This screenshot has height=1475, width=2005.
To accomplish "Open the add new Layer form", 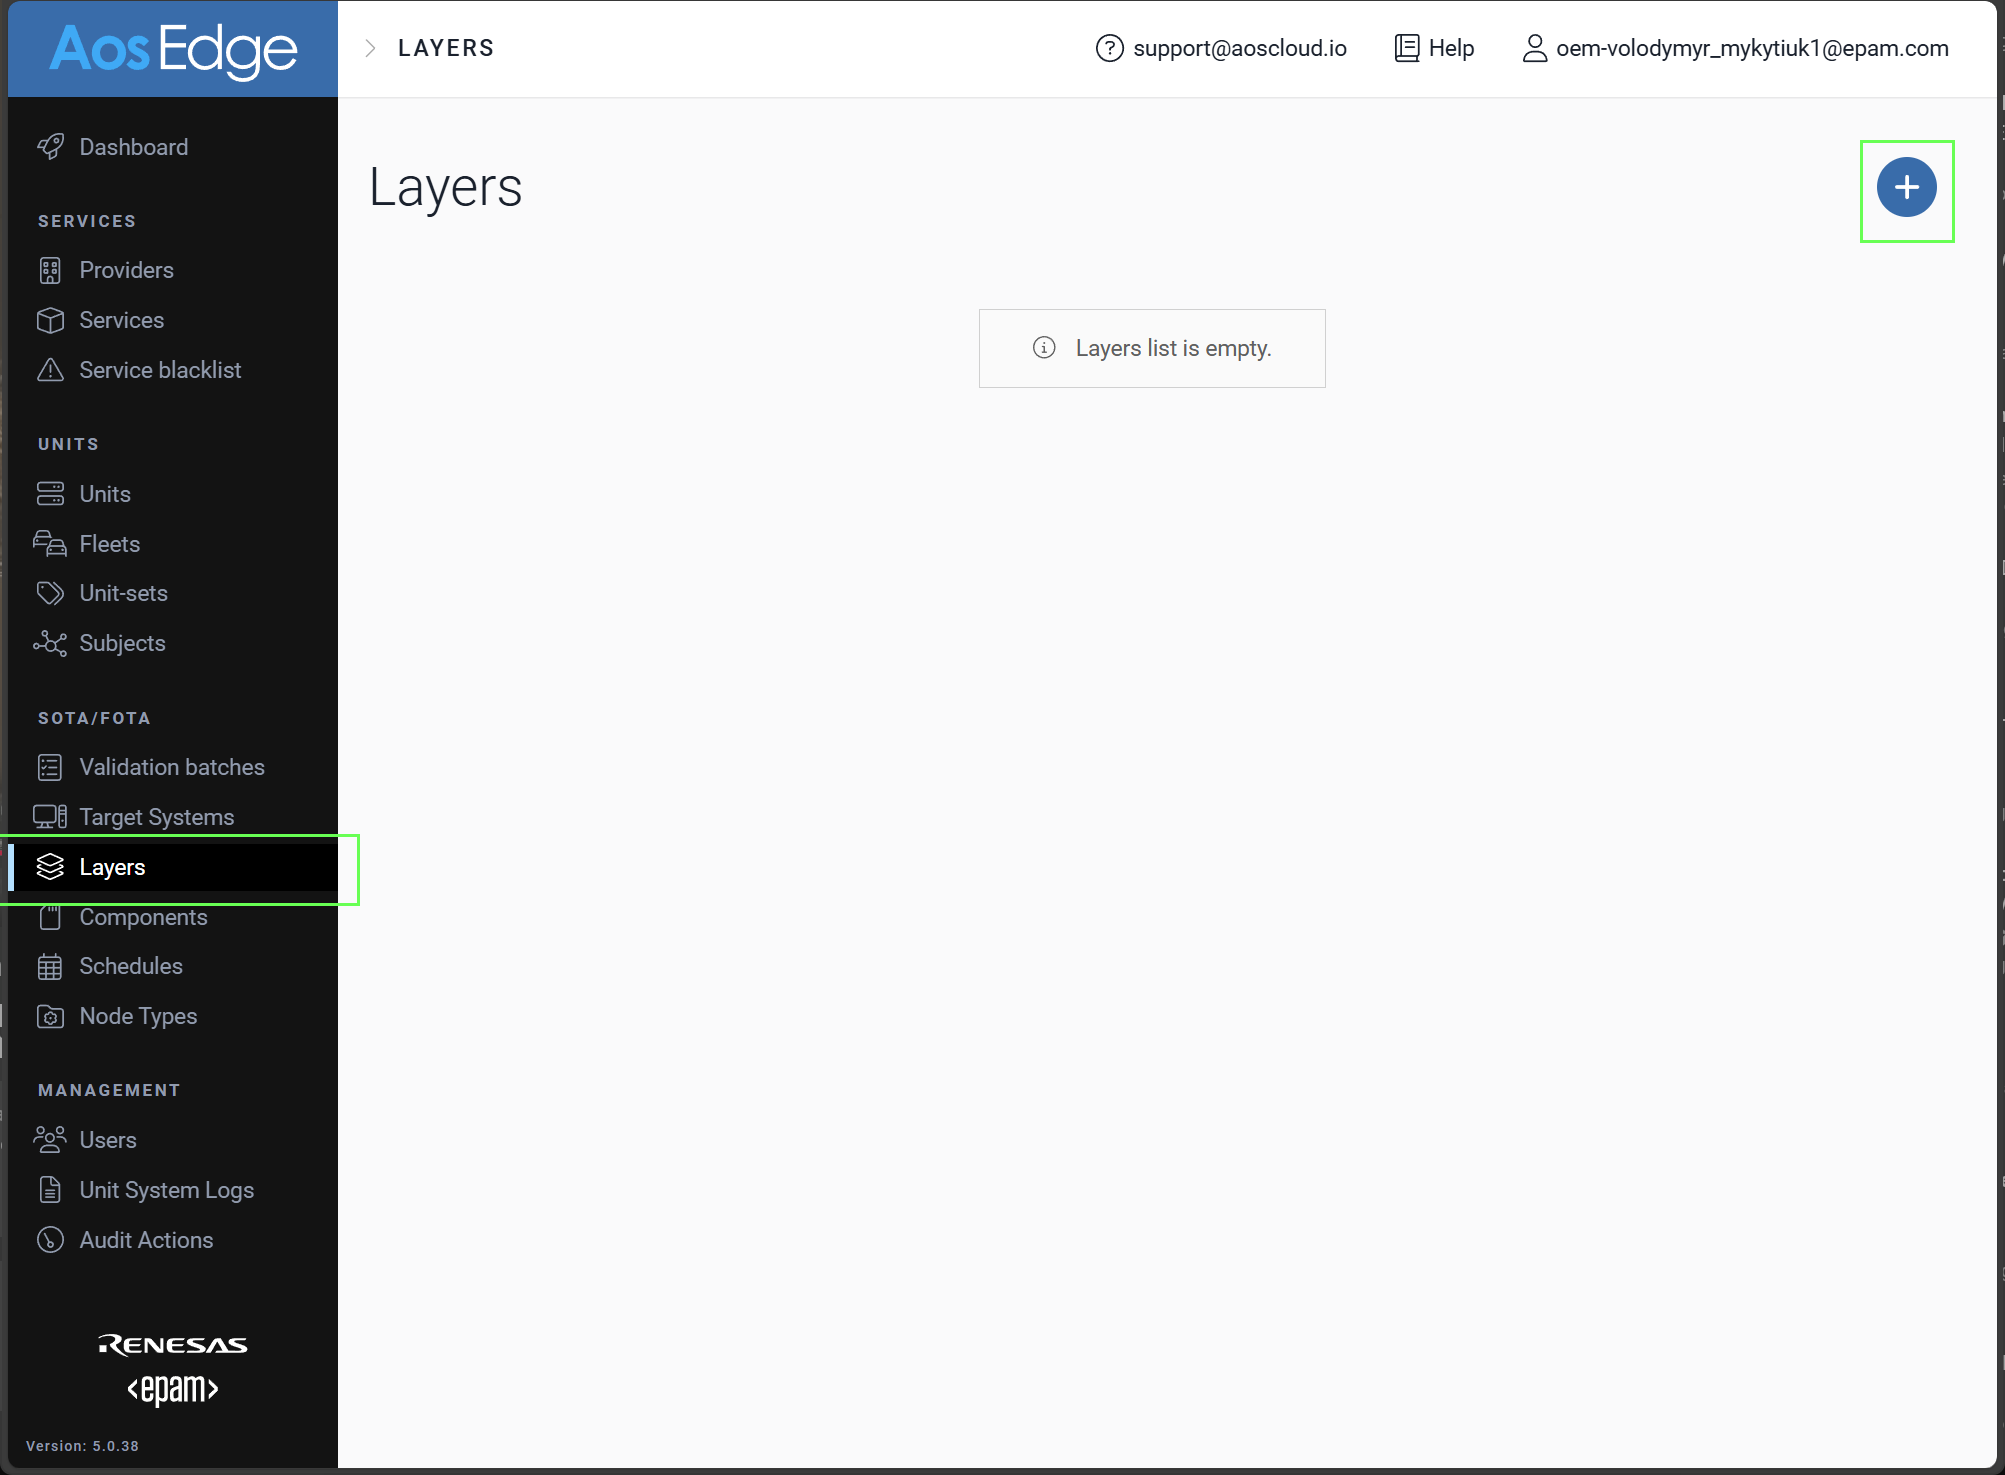I will 1907,187.
